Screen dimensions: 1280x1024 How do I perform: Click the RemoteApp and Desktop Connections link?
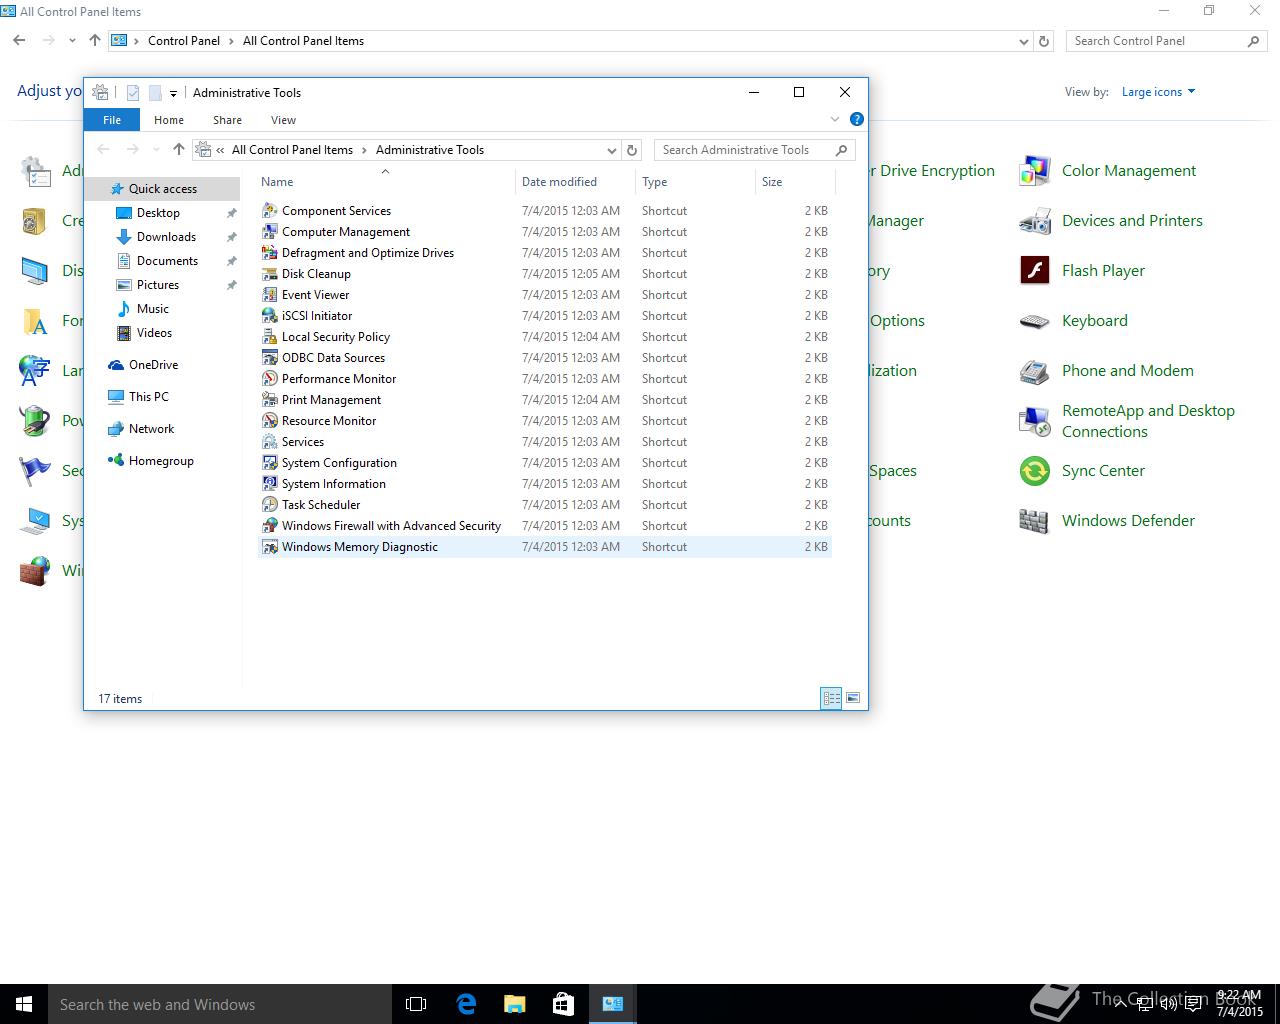click(x=1148, y=421)
